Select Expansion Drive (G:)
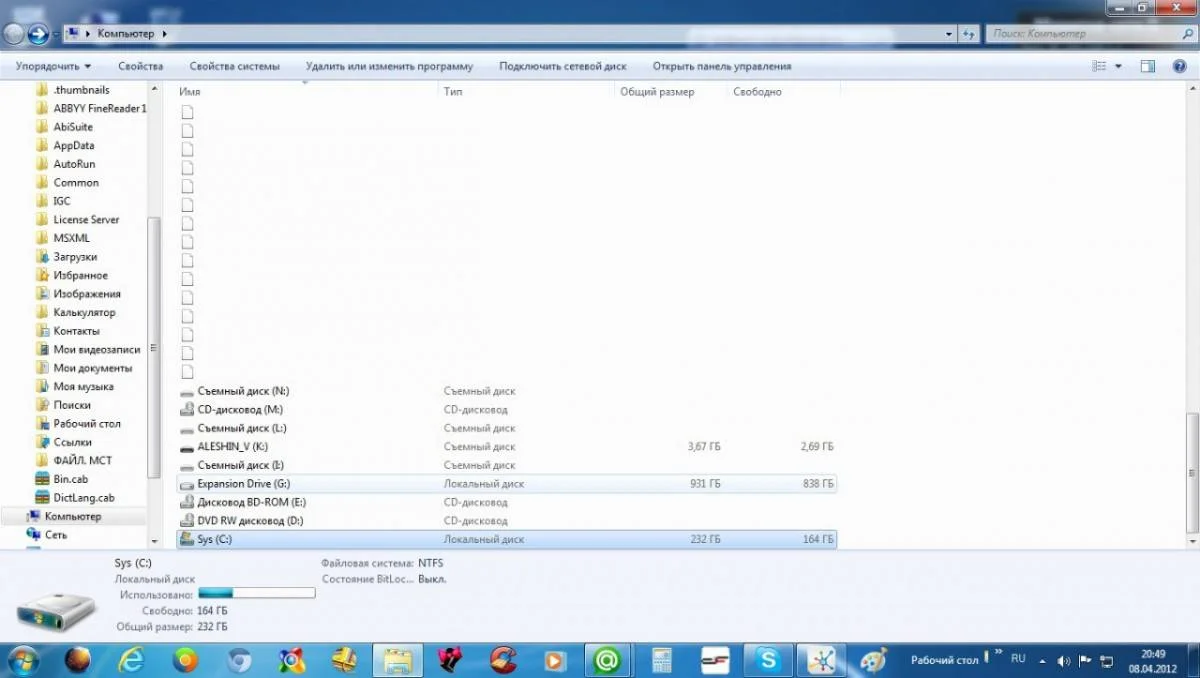Viewport: 1200px width, 678px height. tap(507, 484)
